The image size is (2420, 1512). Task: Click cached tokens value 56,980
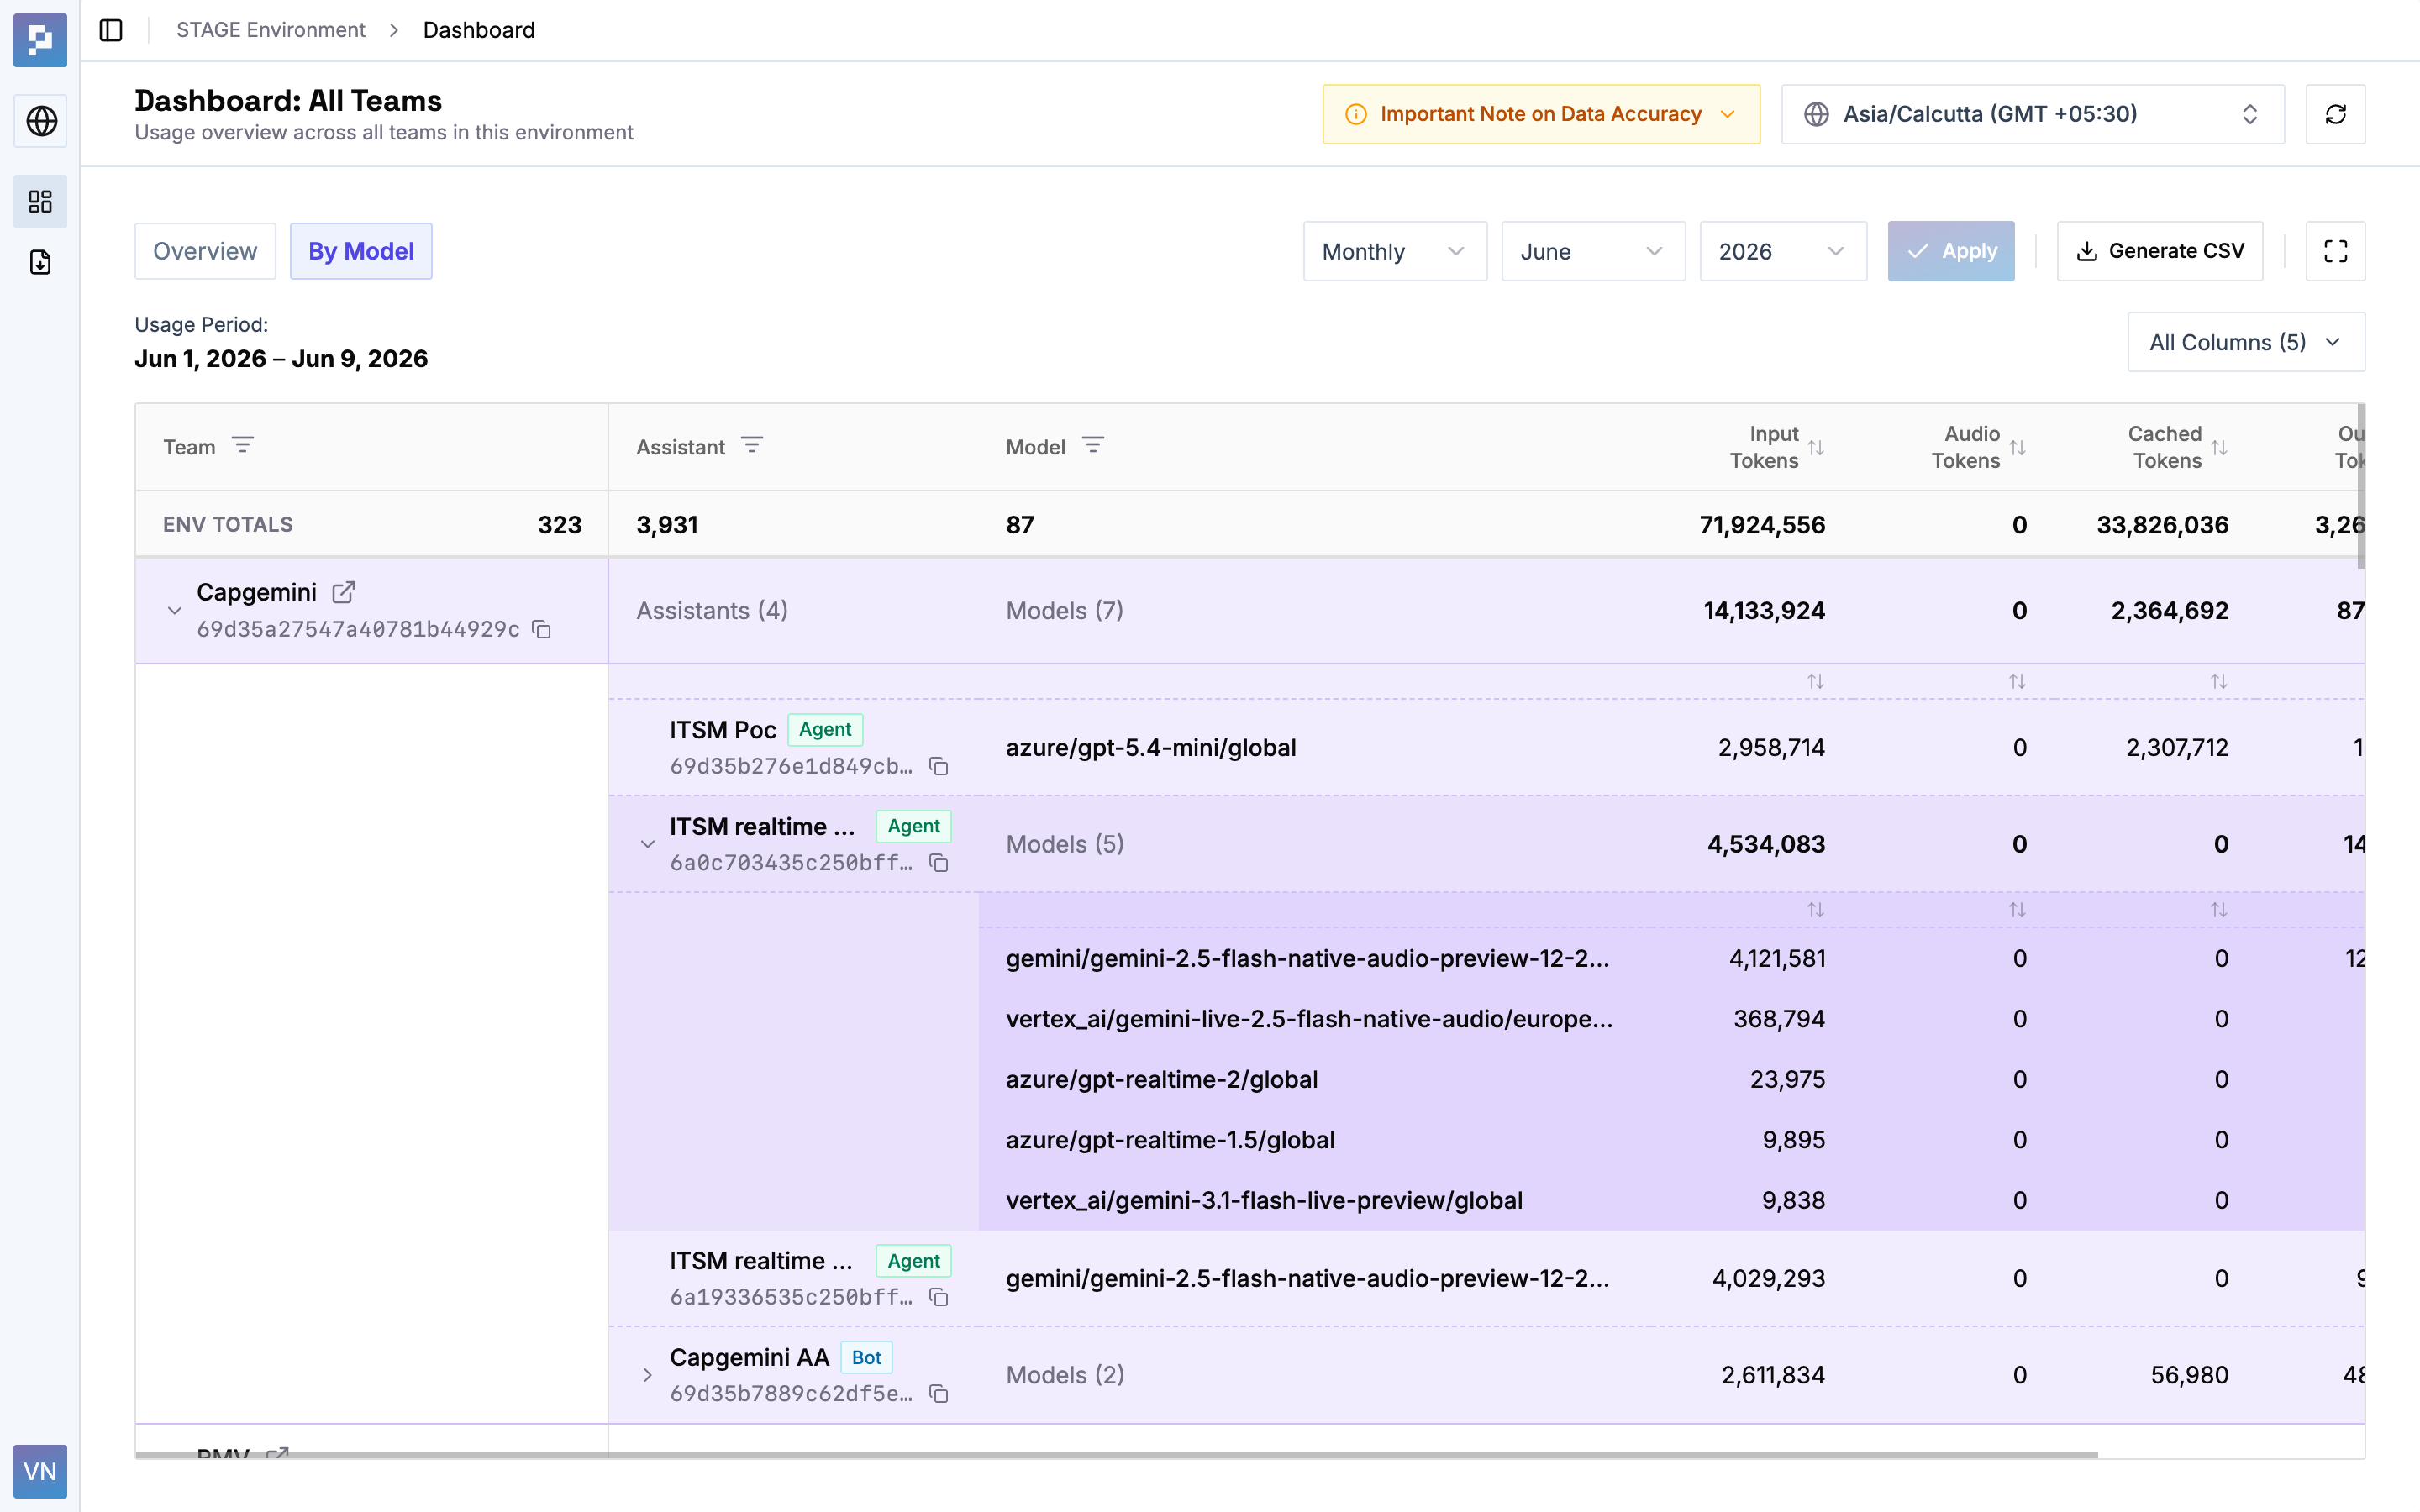pos(2189,1375)
